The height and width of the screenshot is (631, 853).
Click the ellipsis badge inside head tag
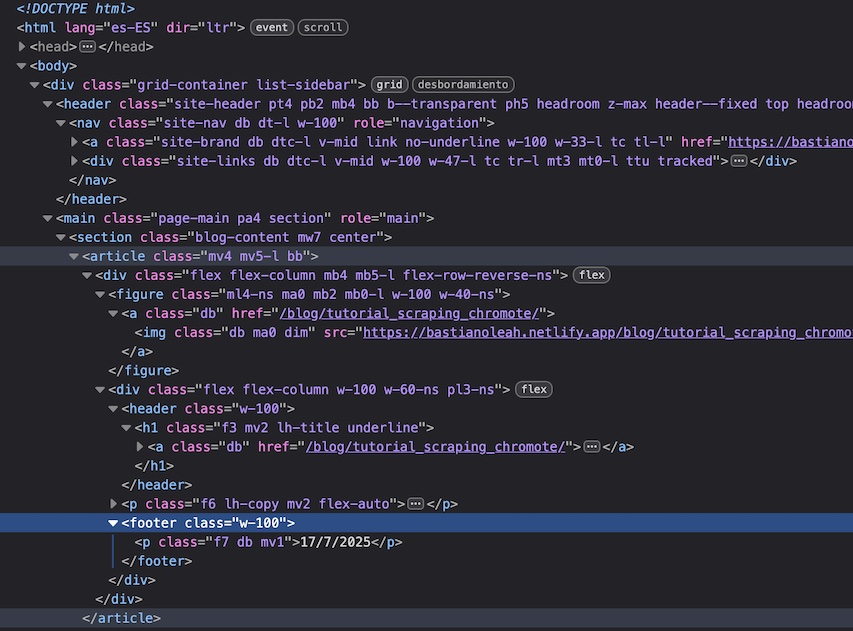(87, 47)
